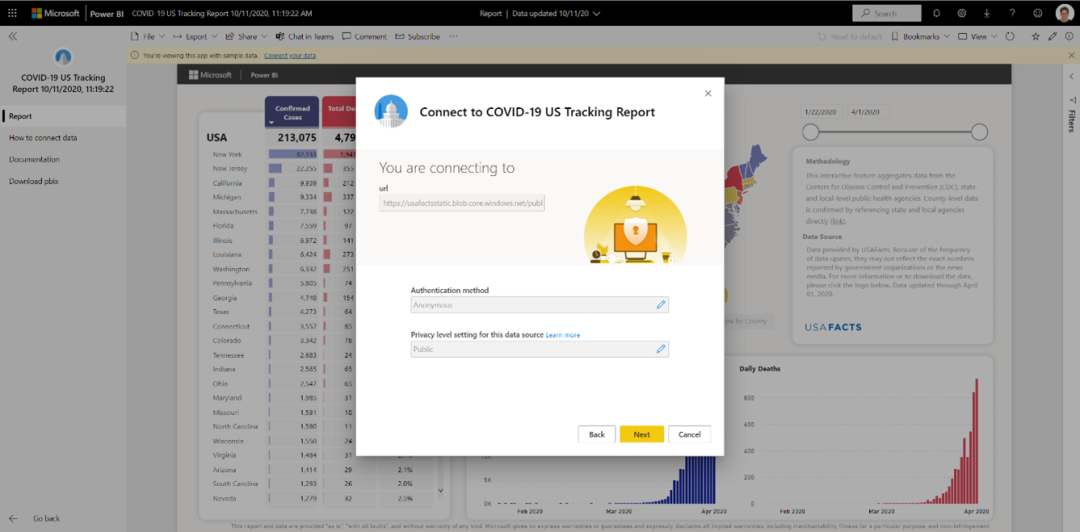Image resolution: width=1080 pixels, height=532 pixels.
Task: Open the Share dropdown
Action: point(247,37)
